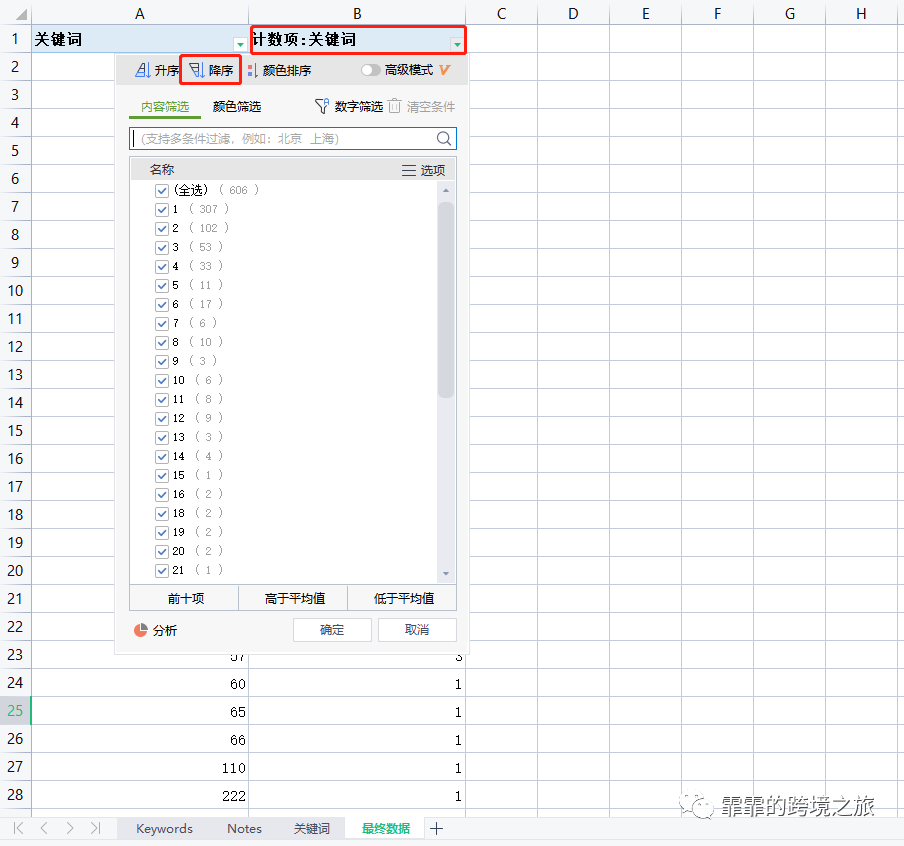Screen dimensions: 904x846
Task: Select the 最终数据 sheet tab
Action: click(386, 829)
